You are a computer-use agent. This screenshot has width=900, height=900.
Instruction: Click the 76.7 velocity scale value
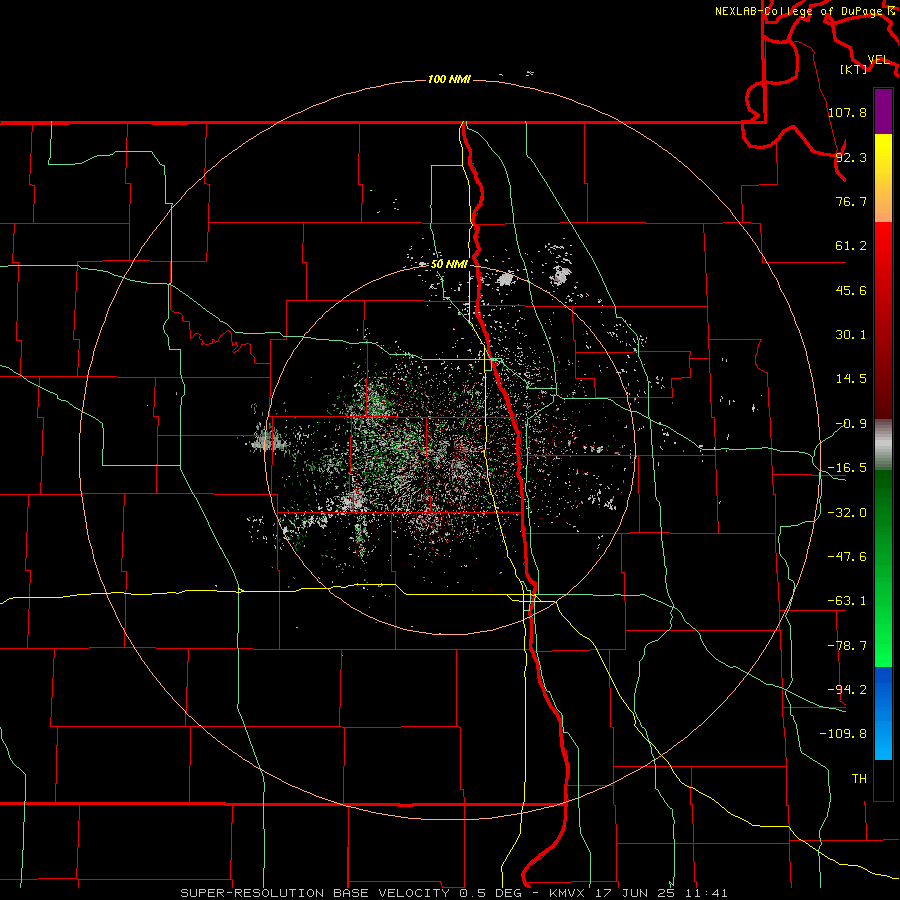pyautogui.click(x=851, y=201)
